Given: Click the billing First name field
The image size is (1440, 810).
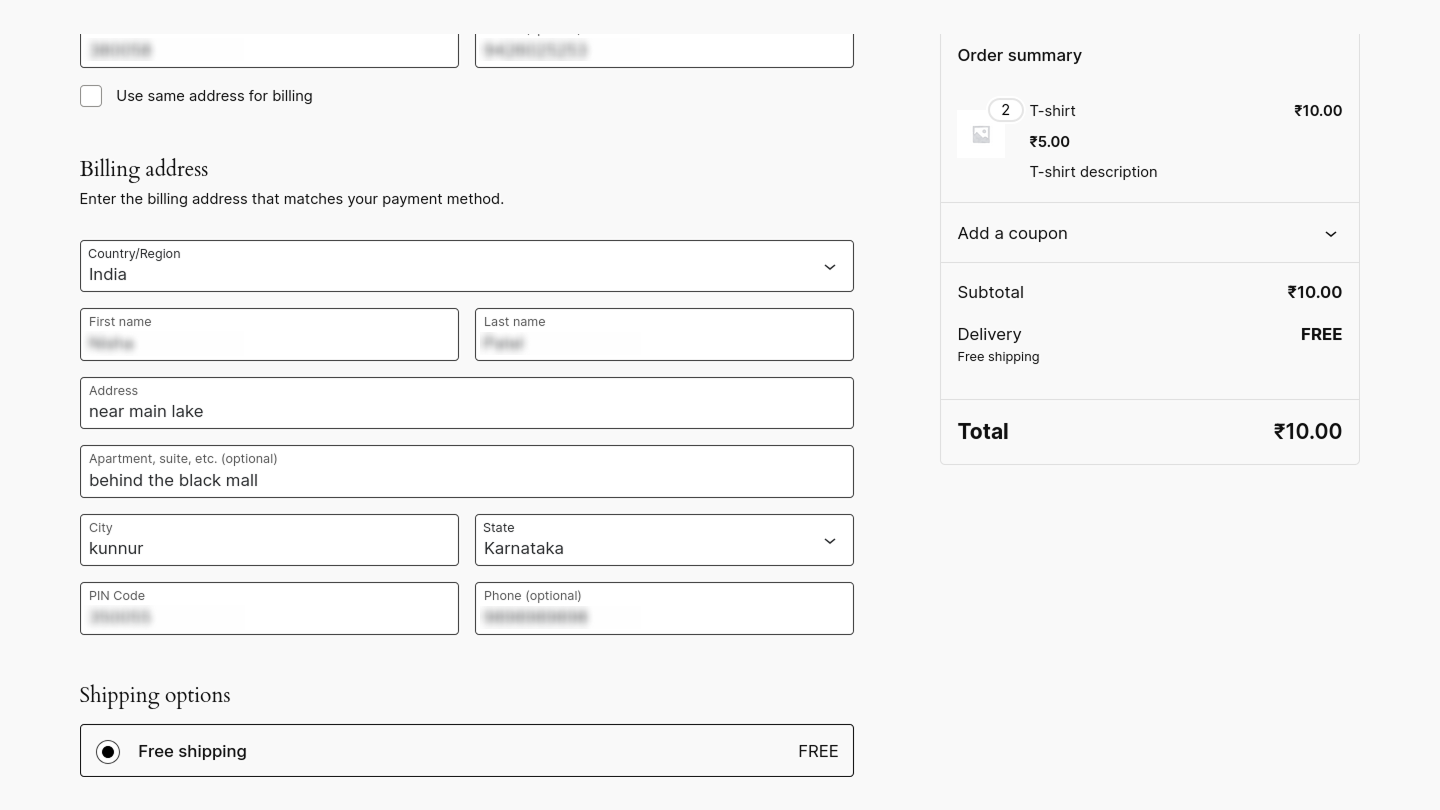Looking at the screenshot, I should coord(269,334).
